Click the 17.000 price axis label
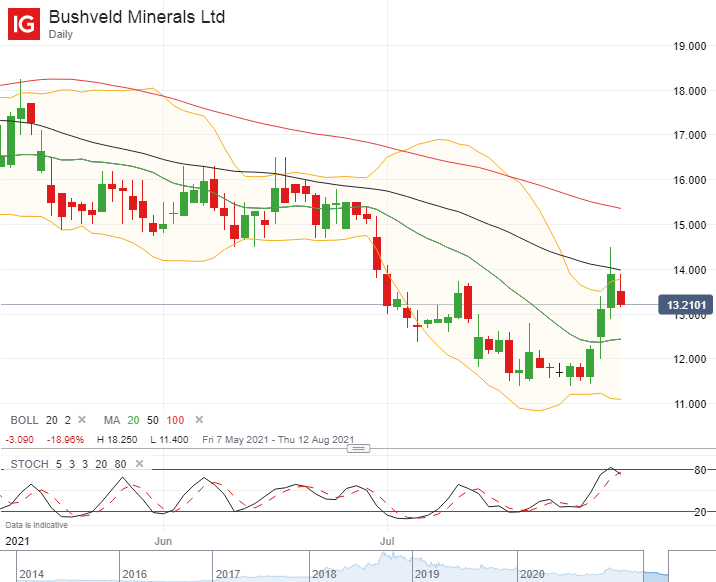The height and width of the screenshot is (582, 716). tap(690, 135)
